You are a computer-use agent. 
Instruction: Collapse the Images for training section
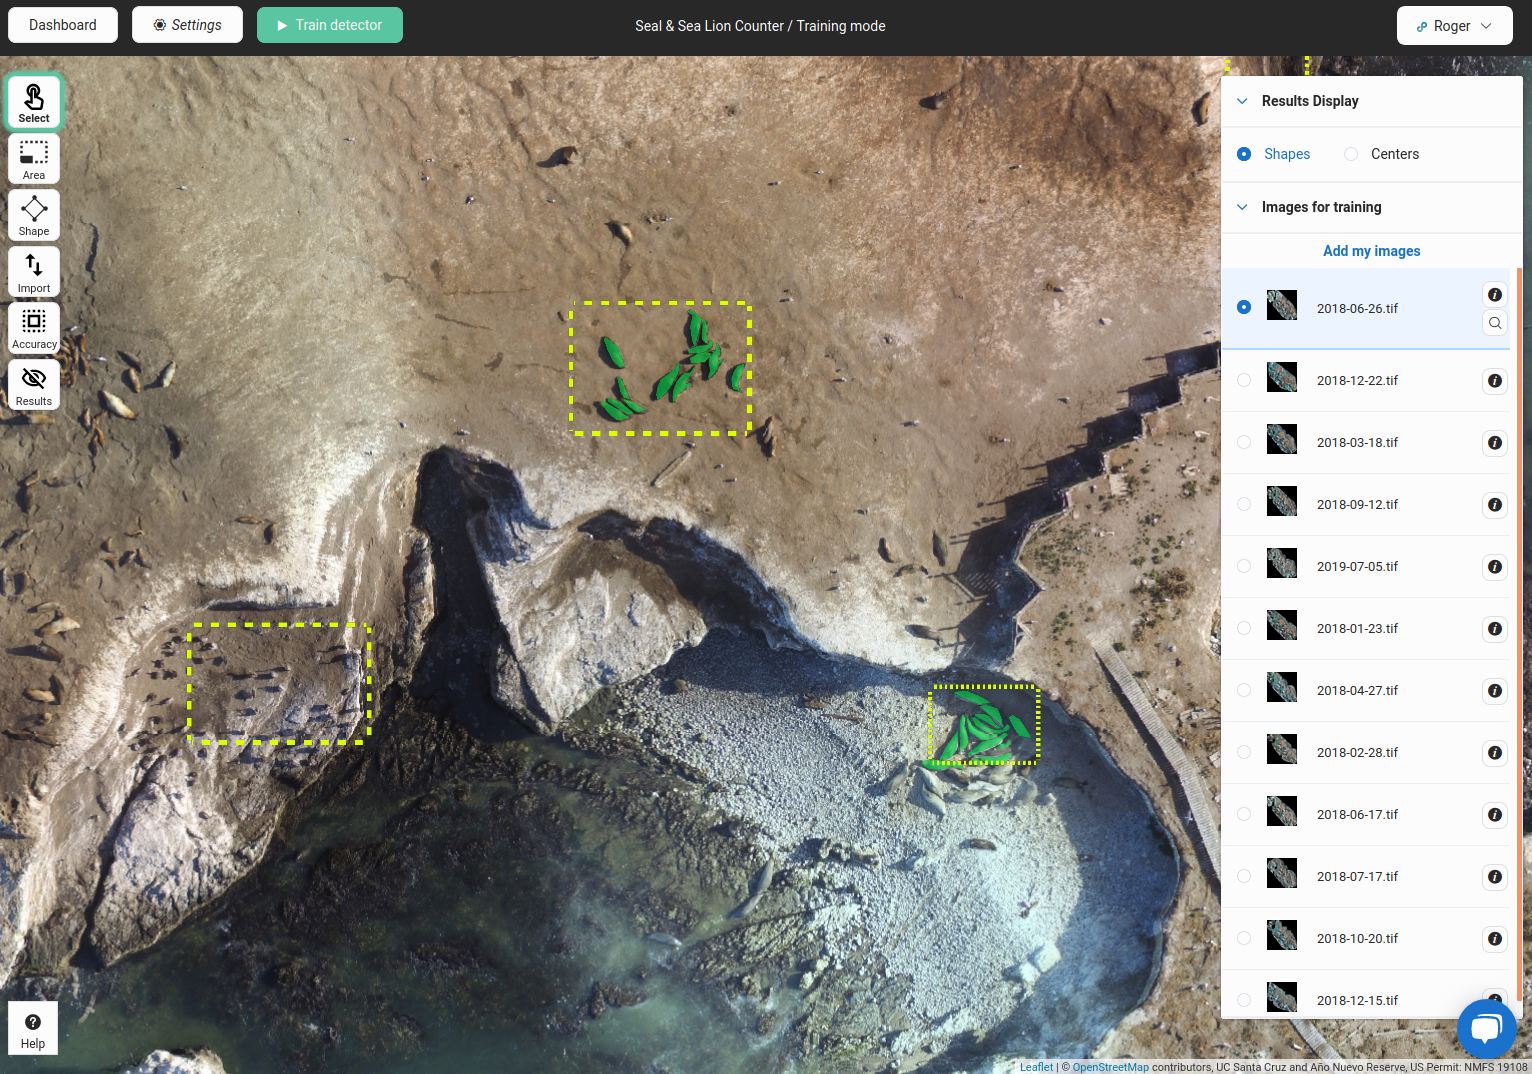coord(1242,207)
